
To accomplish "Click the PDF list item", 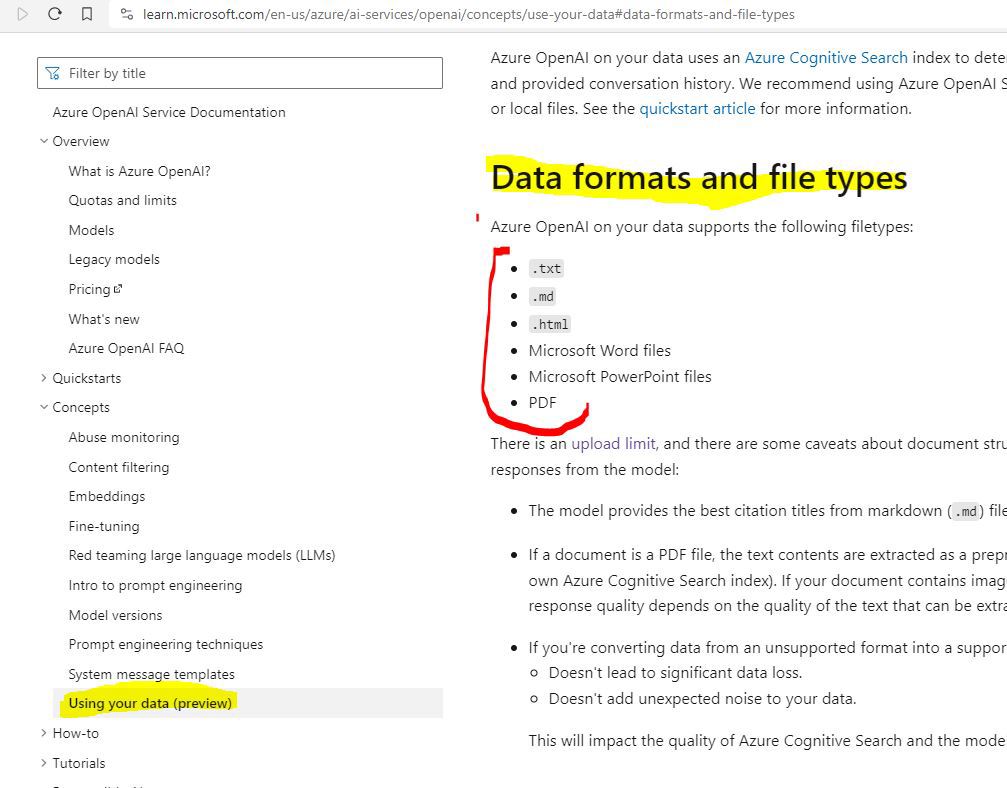I will click(x=543, y=403).
